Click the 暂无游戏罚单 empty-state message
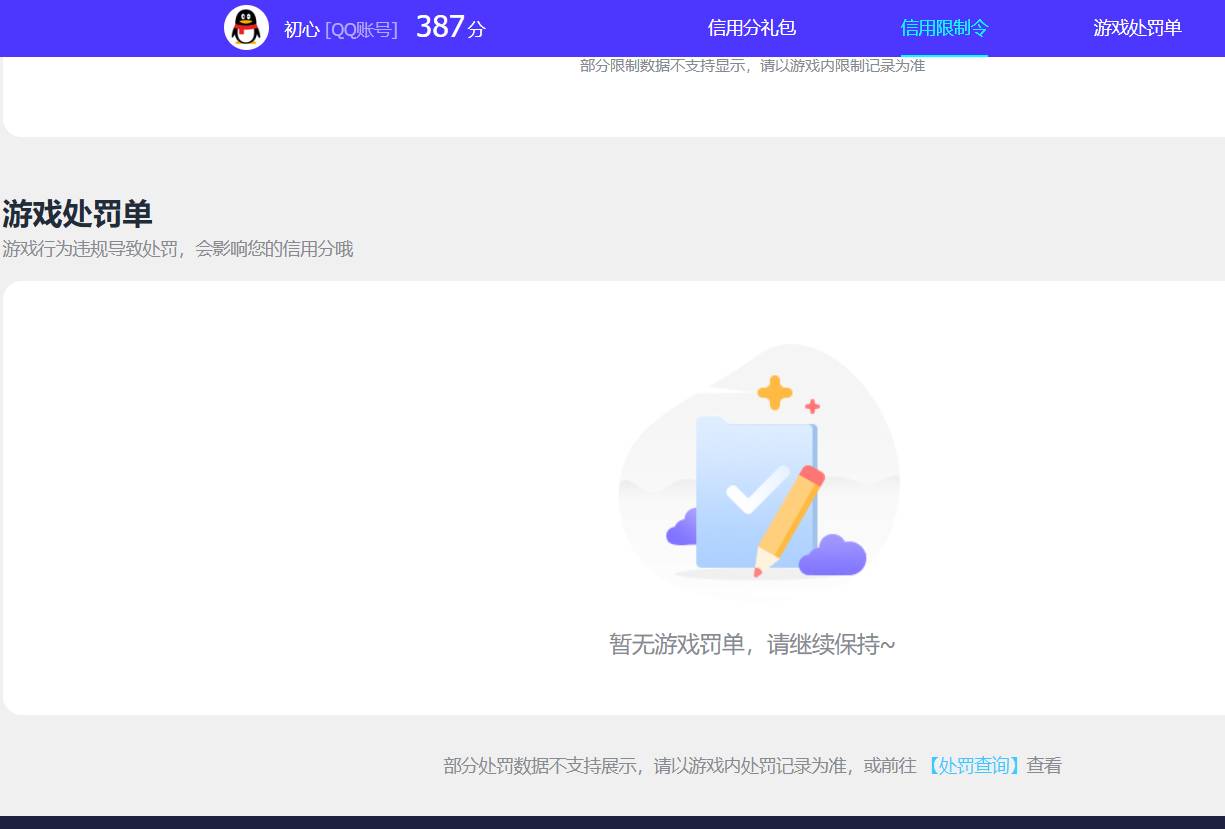 (x=753, y=645)
